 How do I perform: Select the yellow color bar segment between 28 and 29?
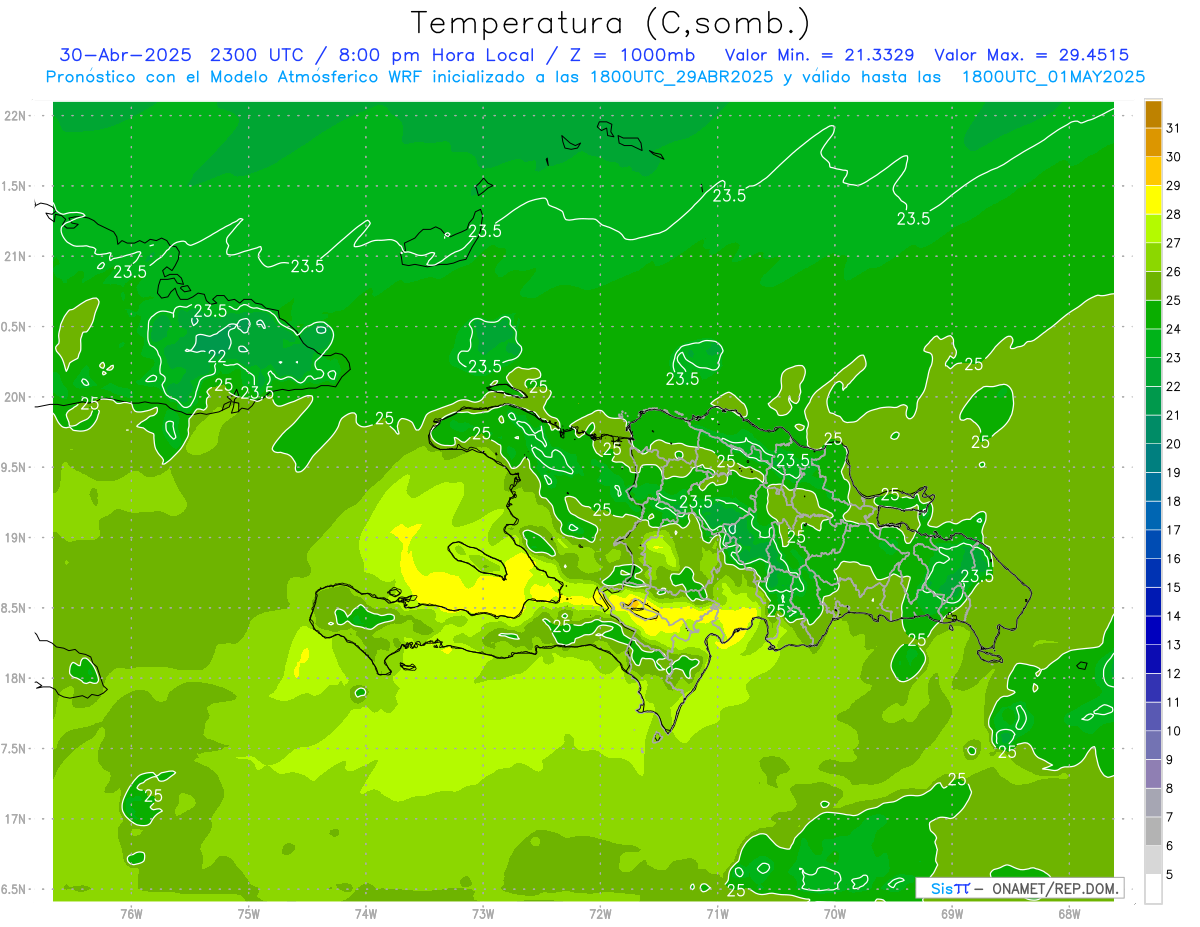1153,200
